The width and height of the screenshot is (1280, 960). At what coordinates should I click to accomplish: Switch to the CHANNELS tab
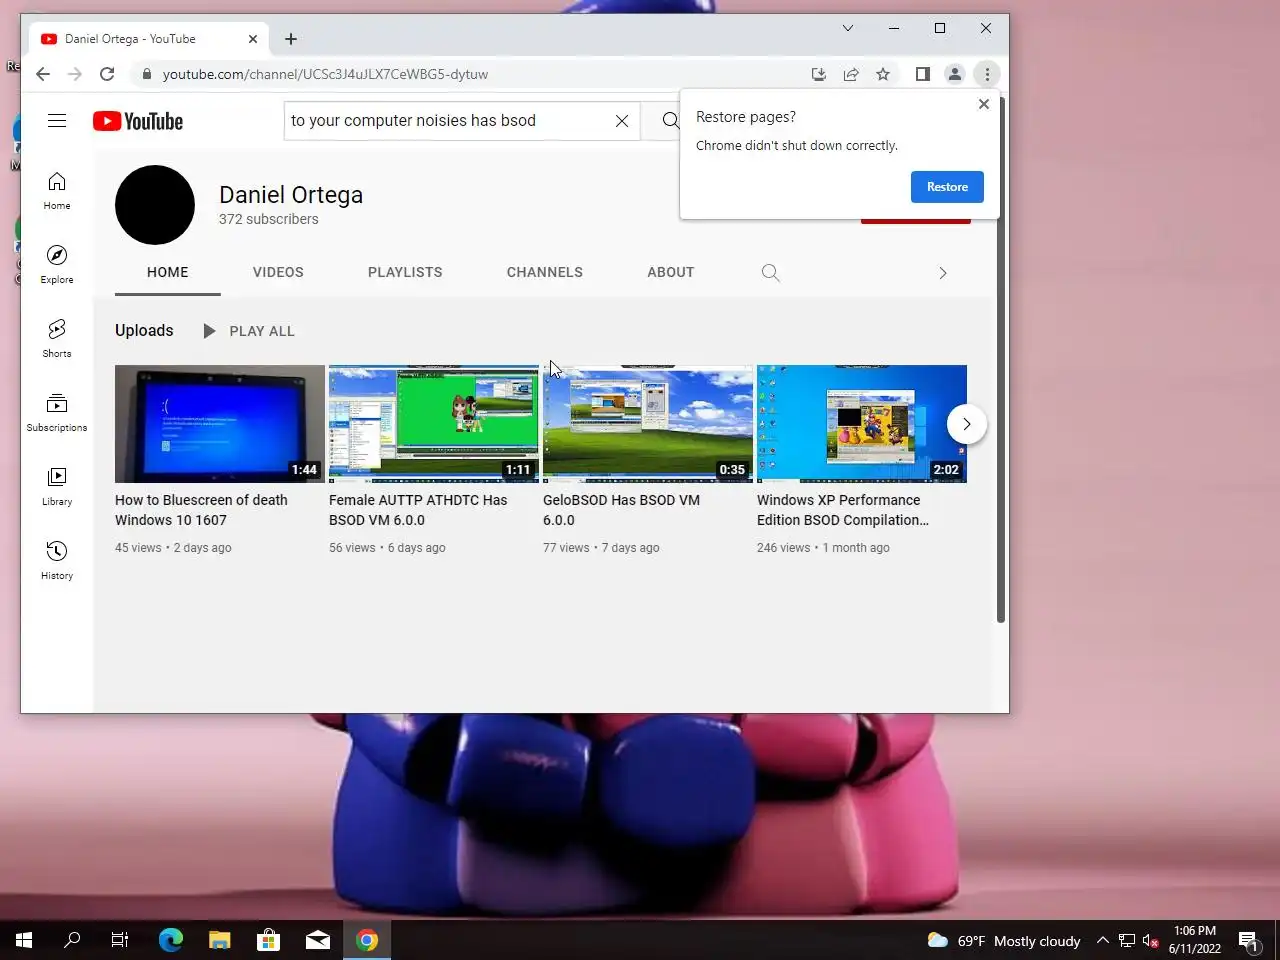(x=545, y=272)
